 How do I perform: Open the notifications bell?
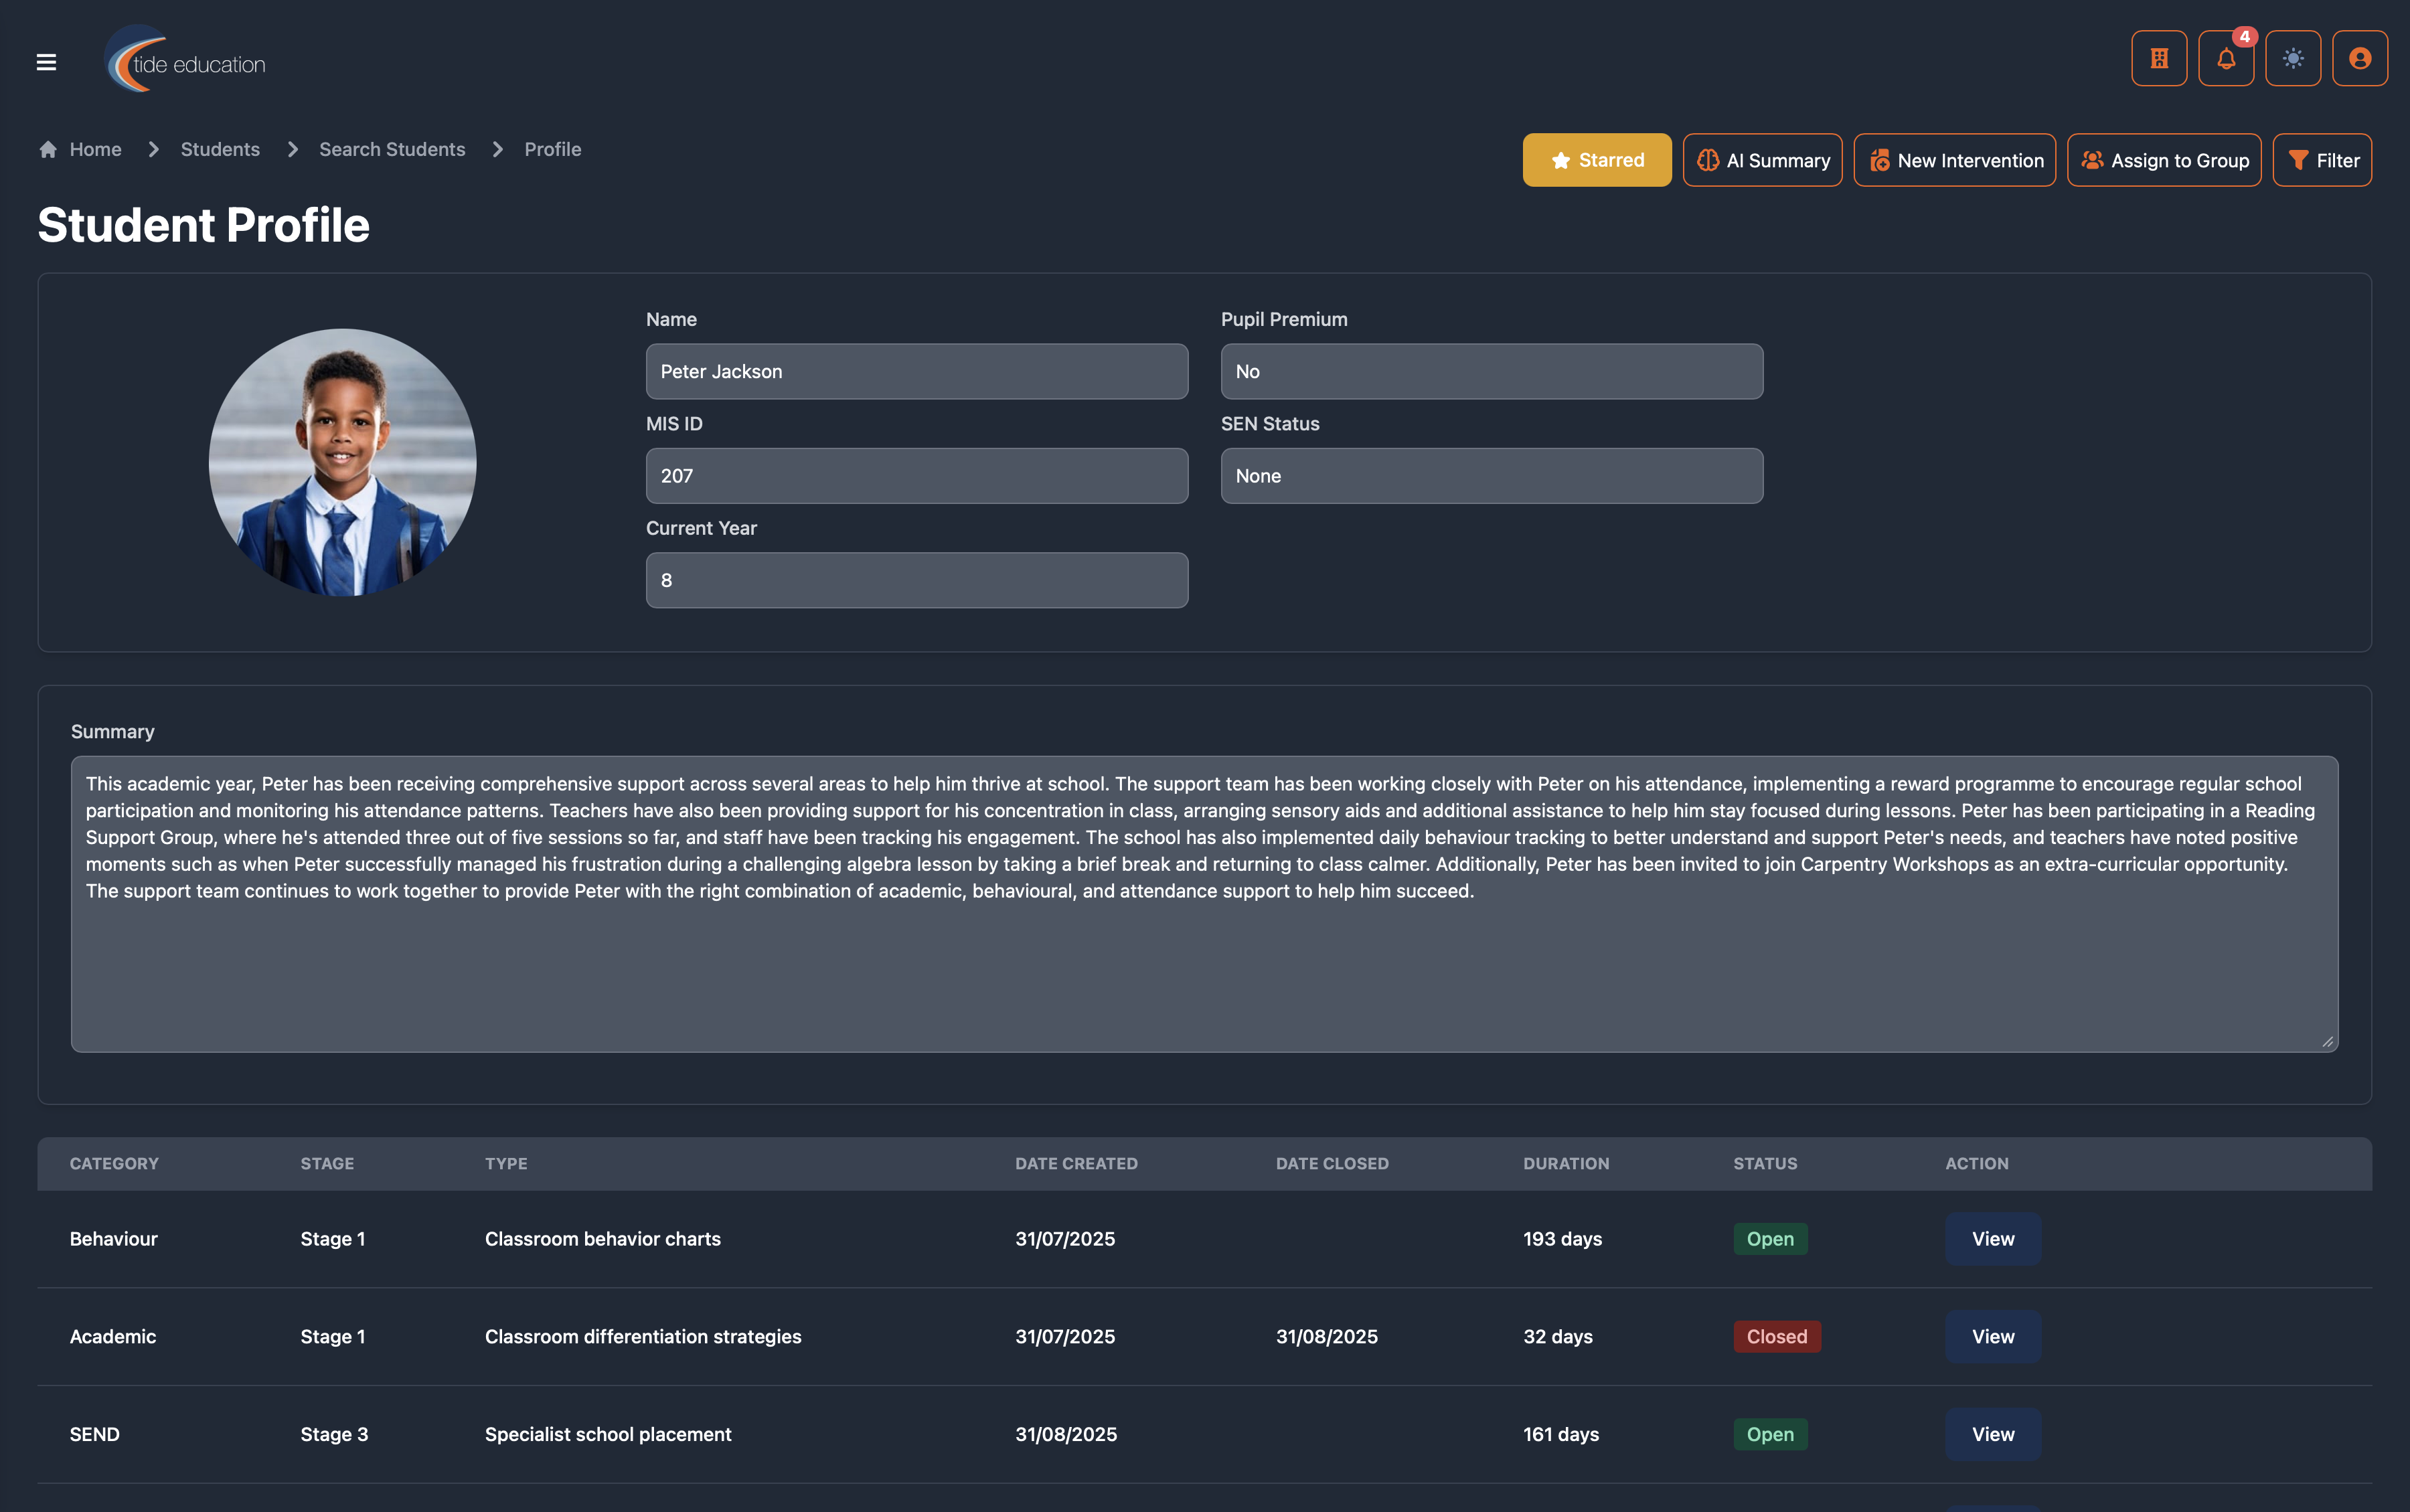(x=2226, y=59)
